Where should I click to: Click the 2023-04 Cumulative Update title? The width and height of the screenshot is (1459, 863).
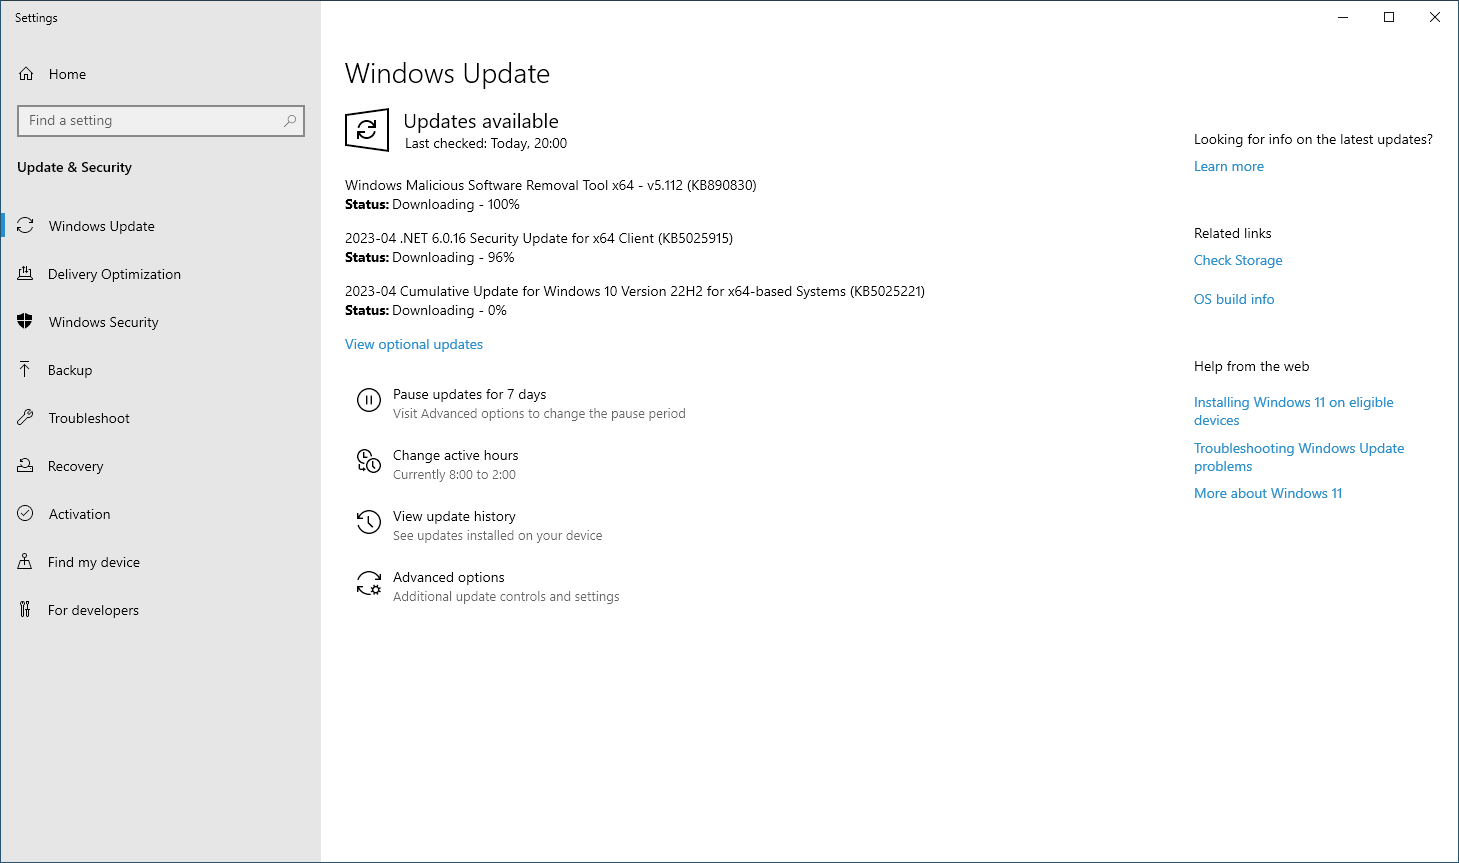pos(635,291)
